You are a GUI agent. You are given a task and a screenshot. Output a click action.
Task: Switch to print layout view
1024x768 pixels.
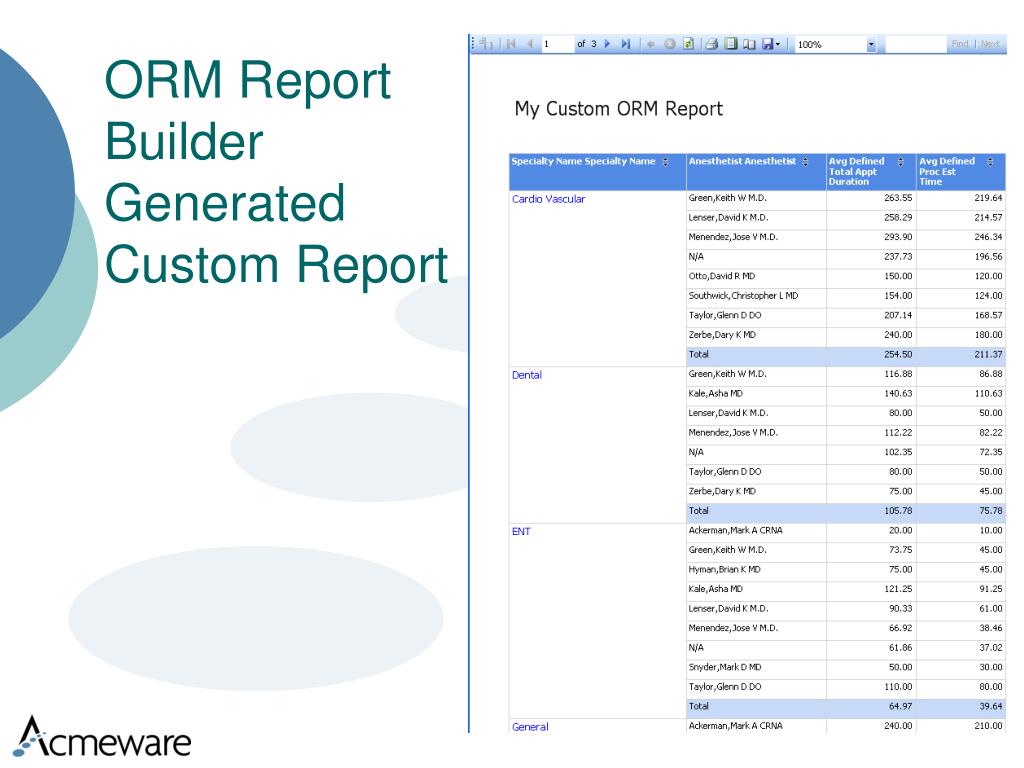tap(731, 44)
